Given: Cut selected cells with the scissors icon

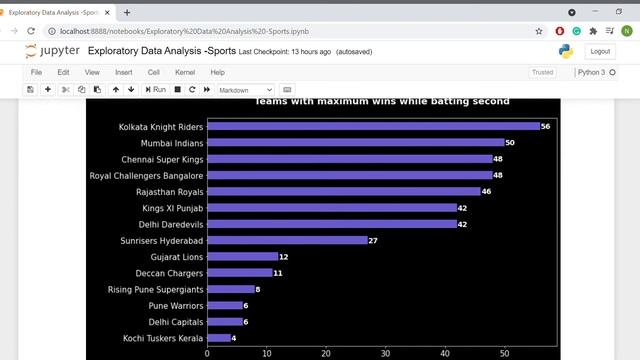Looking at the screenshot, I should pos(65,89).
